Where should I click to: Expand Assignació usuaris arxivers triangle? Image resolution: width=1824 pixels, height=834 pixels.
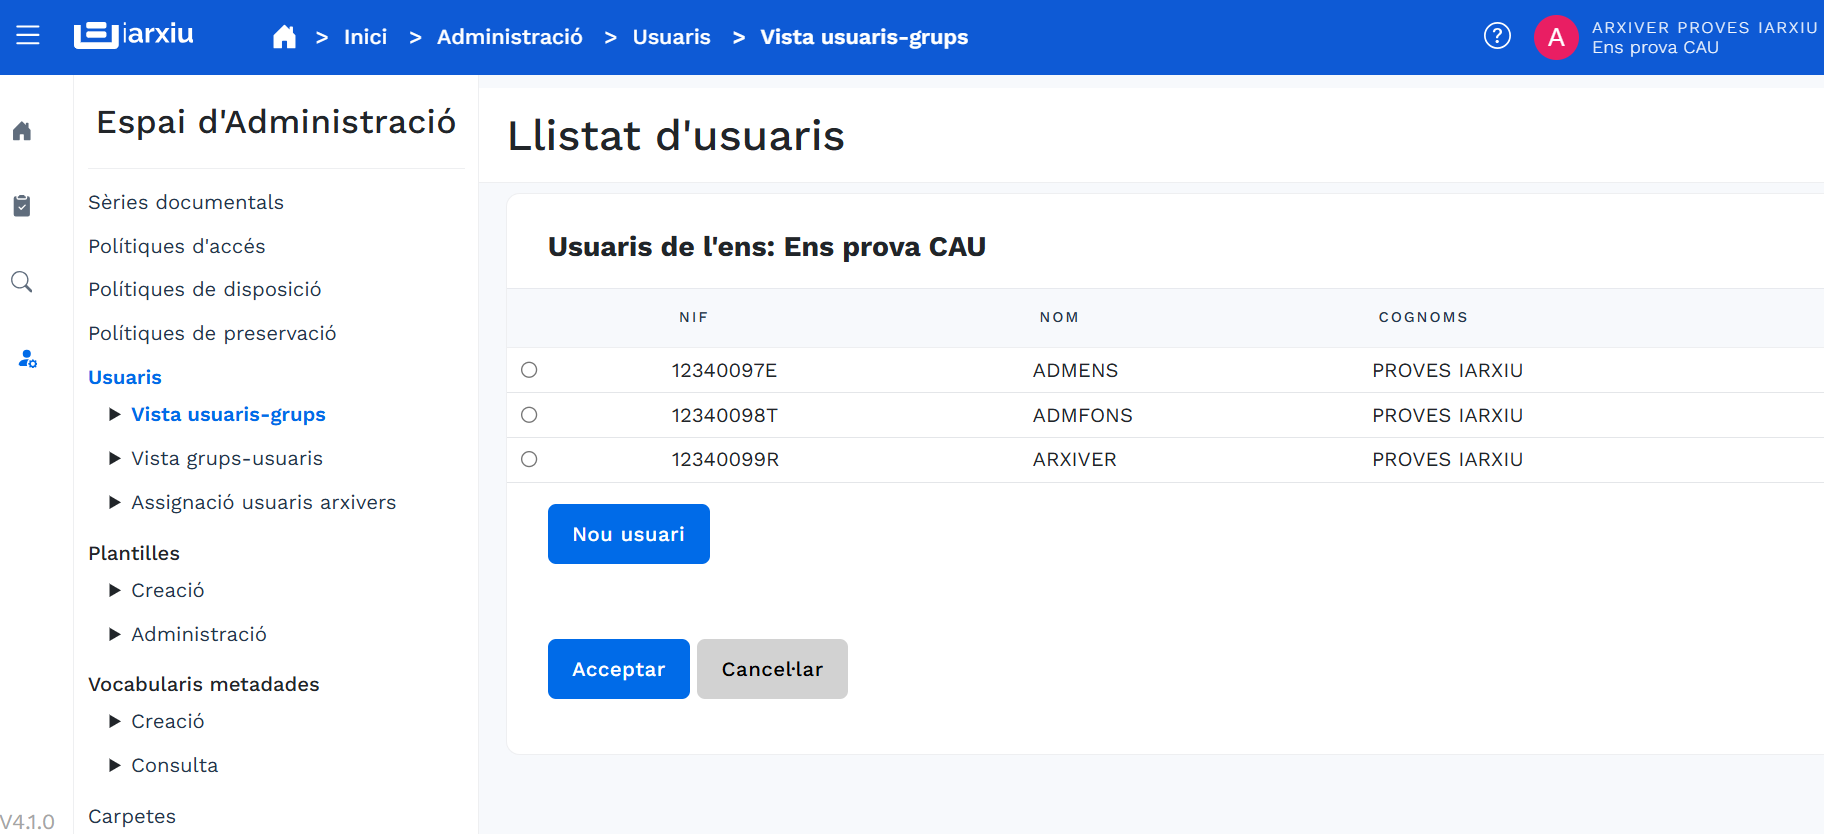pos(115,502)
